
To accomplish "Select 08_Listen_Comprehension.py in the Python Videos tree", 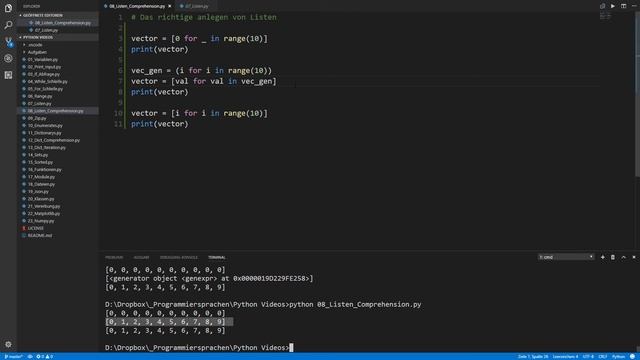I will (58, 111).
